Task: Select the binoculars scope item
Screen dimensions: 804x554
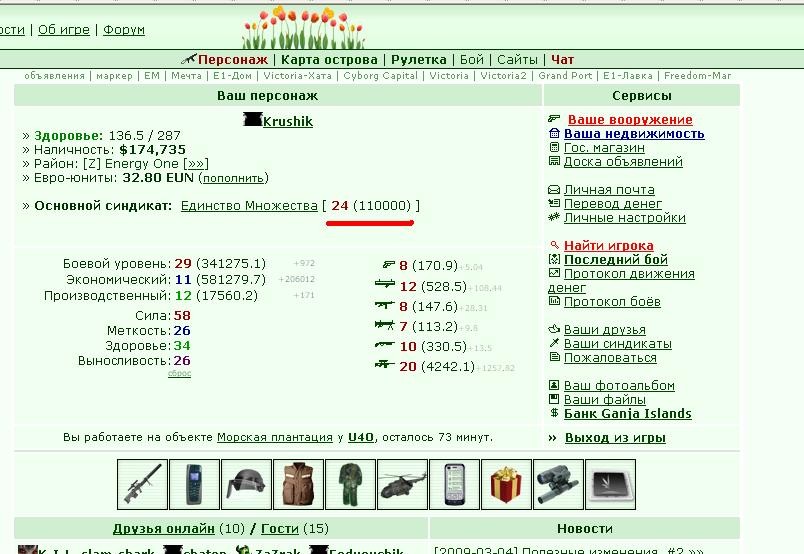Action: (x=558, y=485)
